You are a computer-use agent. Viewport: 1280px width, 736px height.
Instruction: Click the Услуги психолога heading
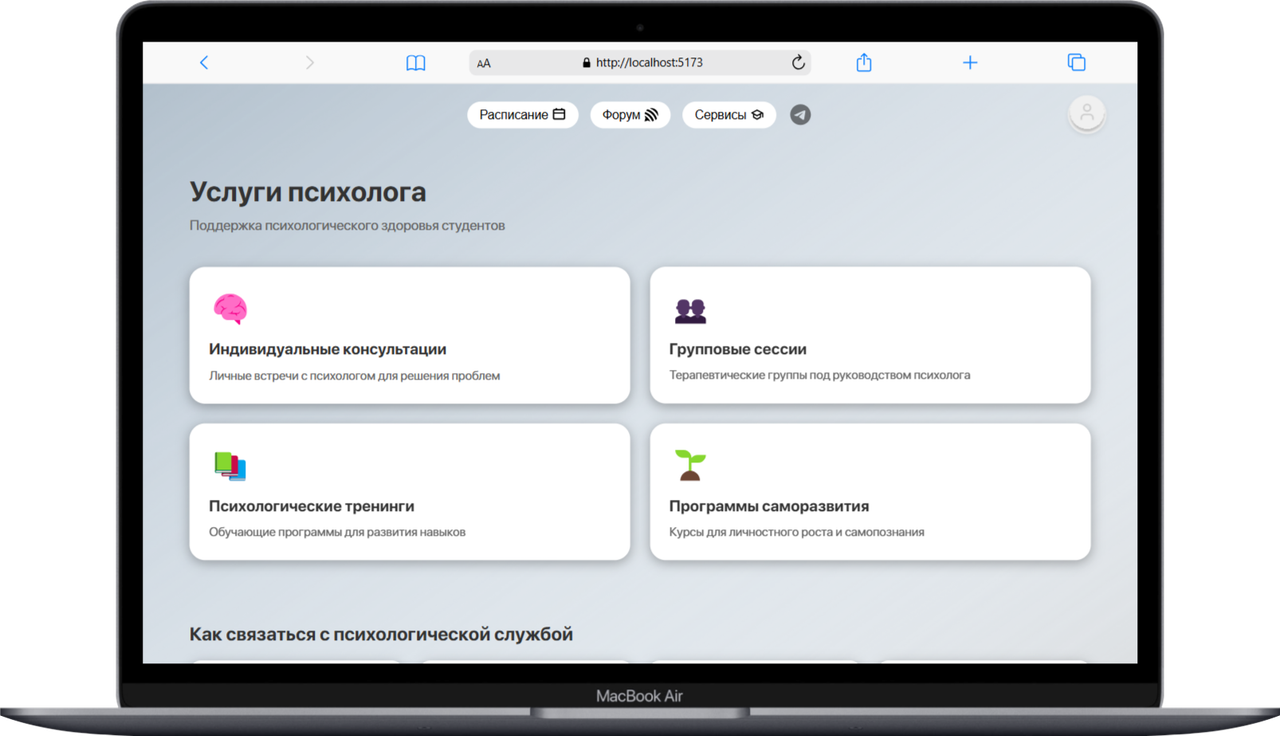308,192
